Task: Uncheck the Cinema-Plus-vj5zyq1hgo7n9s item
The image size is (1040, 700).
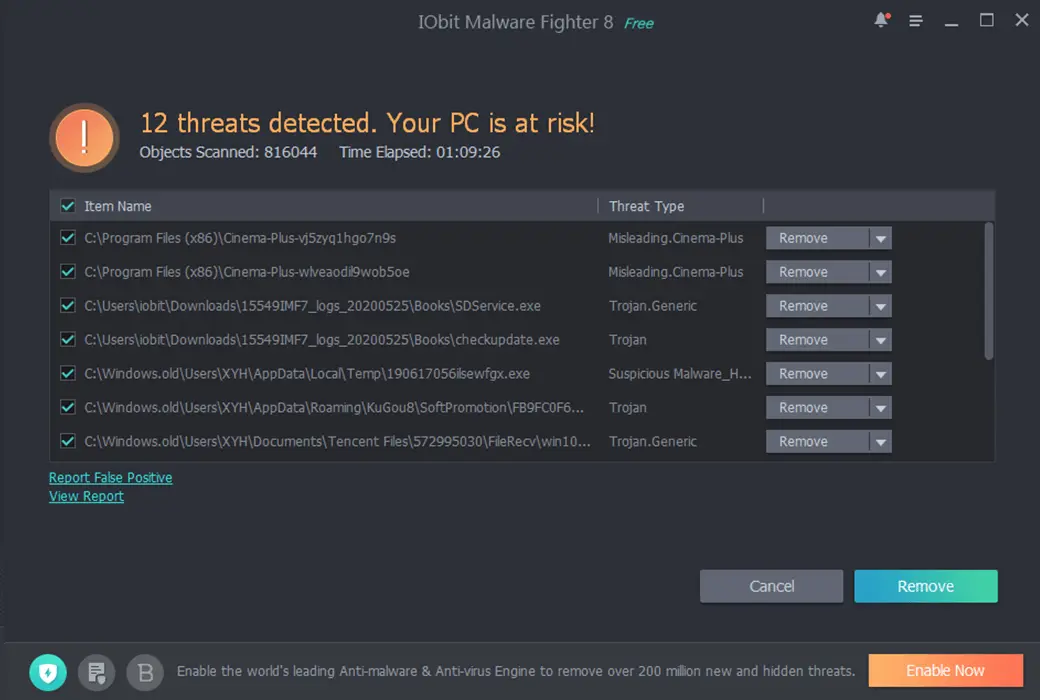Action: click(68, 238)
